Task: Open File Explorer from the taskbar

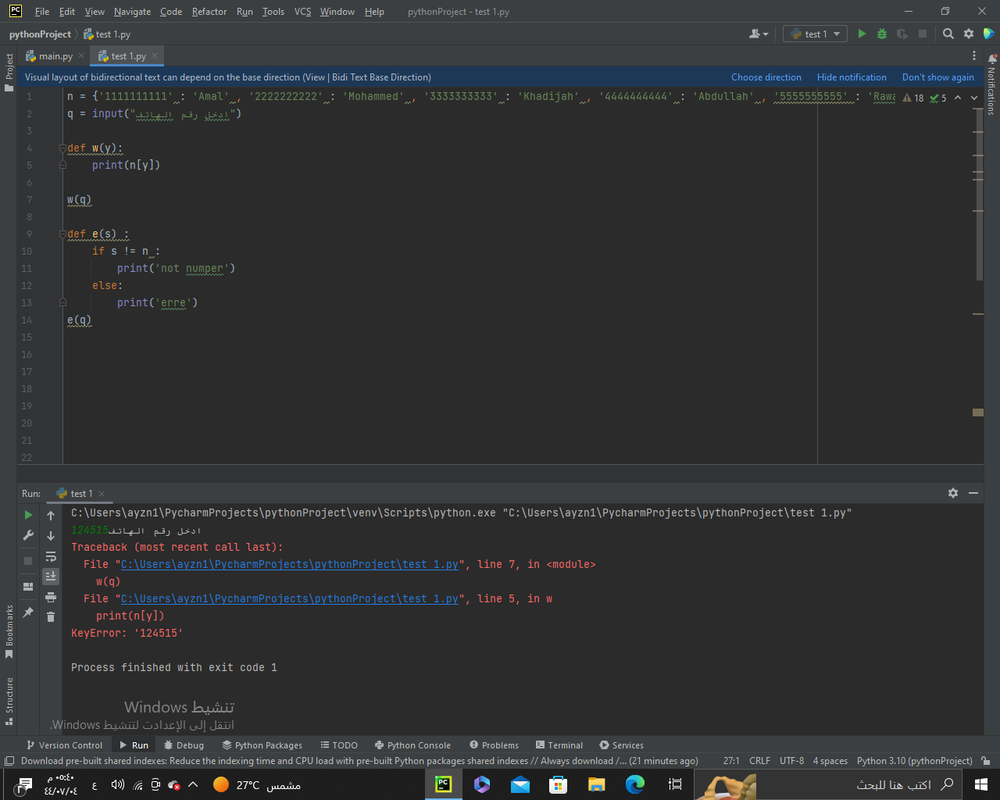Action: (596, 784)
